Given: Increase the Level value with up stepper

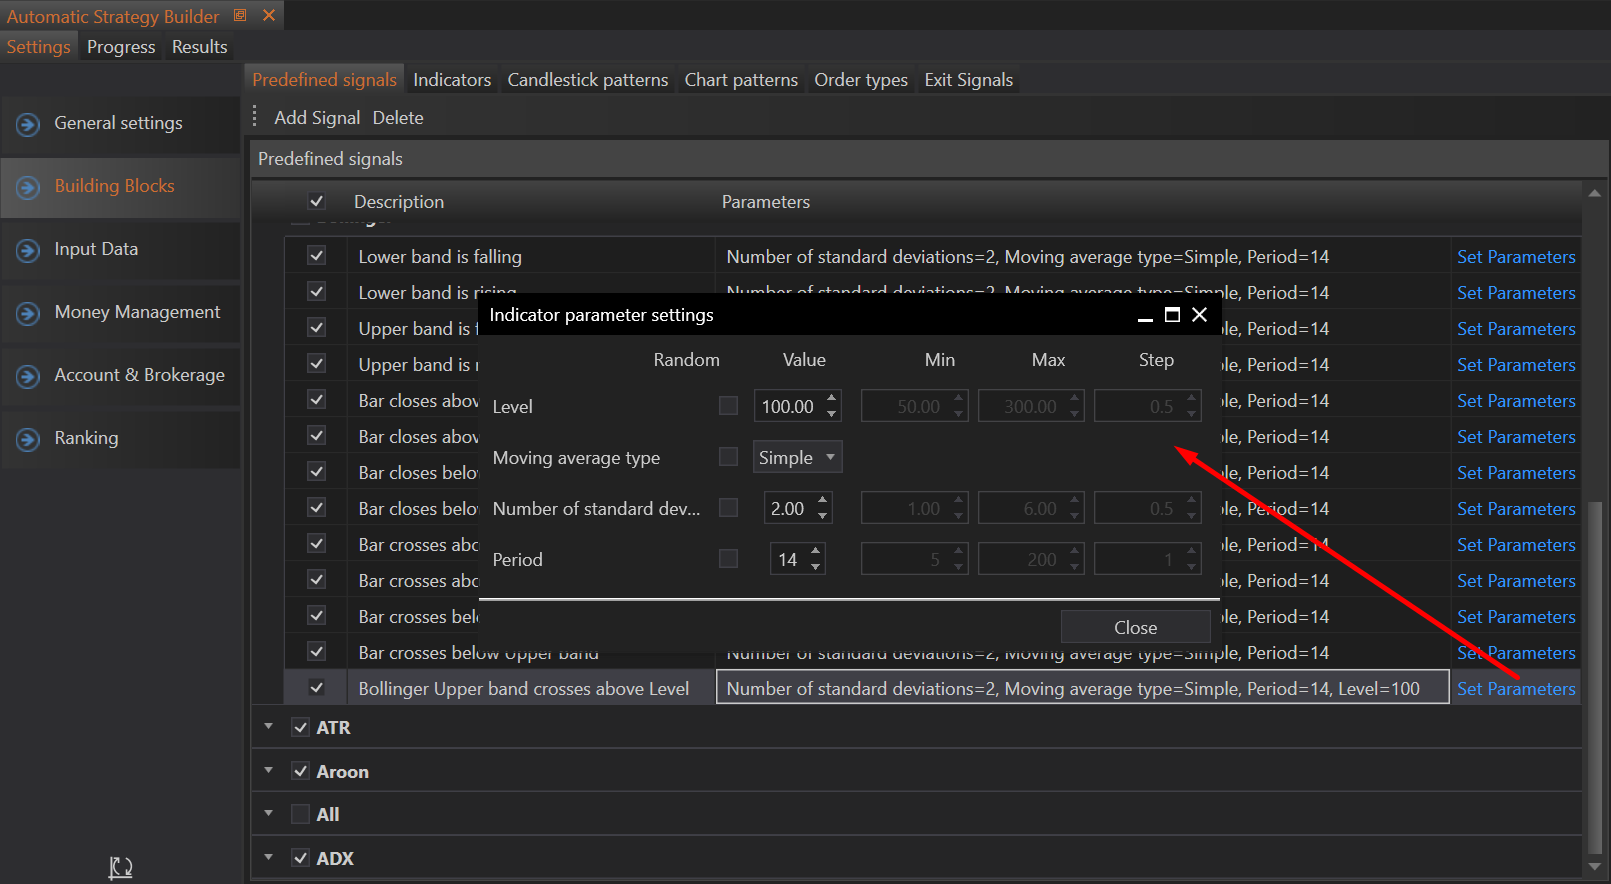Looking at the screenshot, I should point(831,399).
